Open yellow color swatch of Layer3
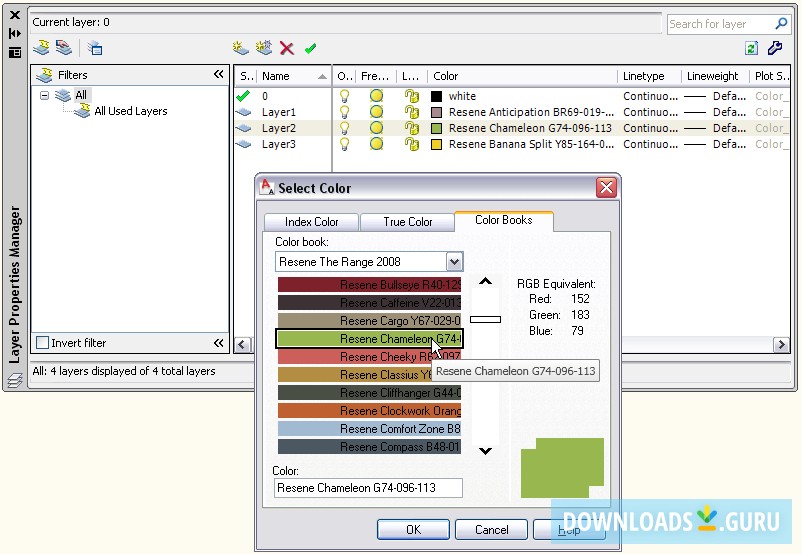The width and height of the screenshot is (802, 554). (436, 144)
